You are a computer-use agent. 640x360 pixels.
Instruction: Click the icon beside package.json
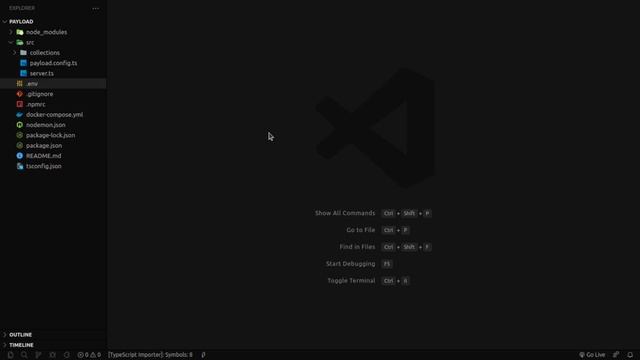click(20, 146)
